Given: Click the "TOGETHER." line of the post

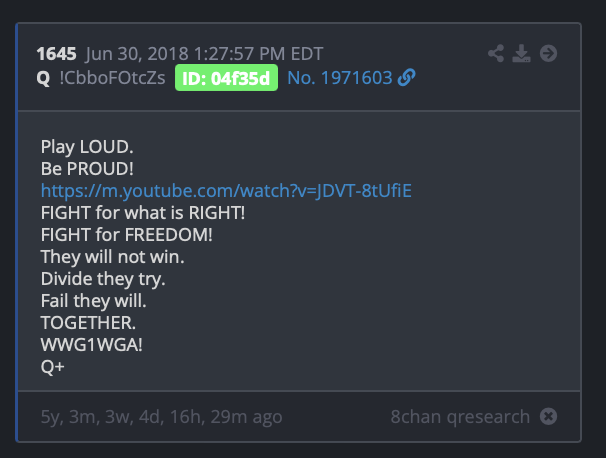Looking at the screenshot, I should point(88,323).
